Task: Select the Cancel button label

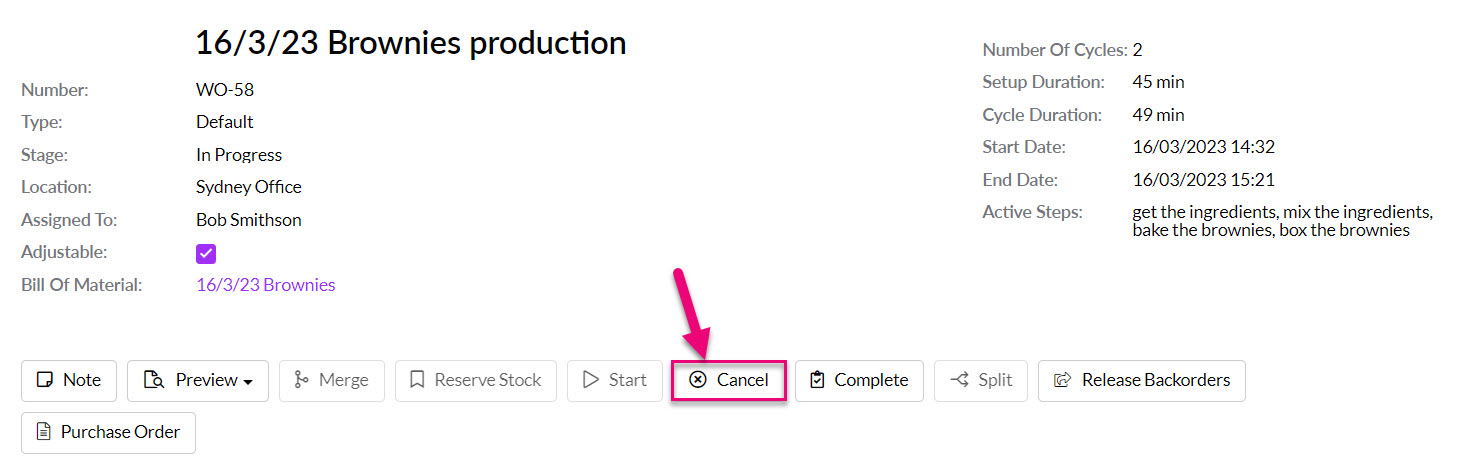Action: click(x=743, y=380)
